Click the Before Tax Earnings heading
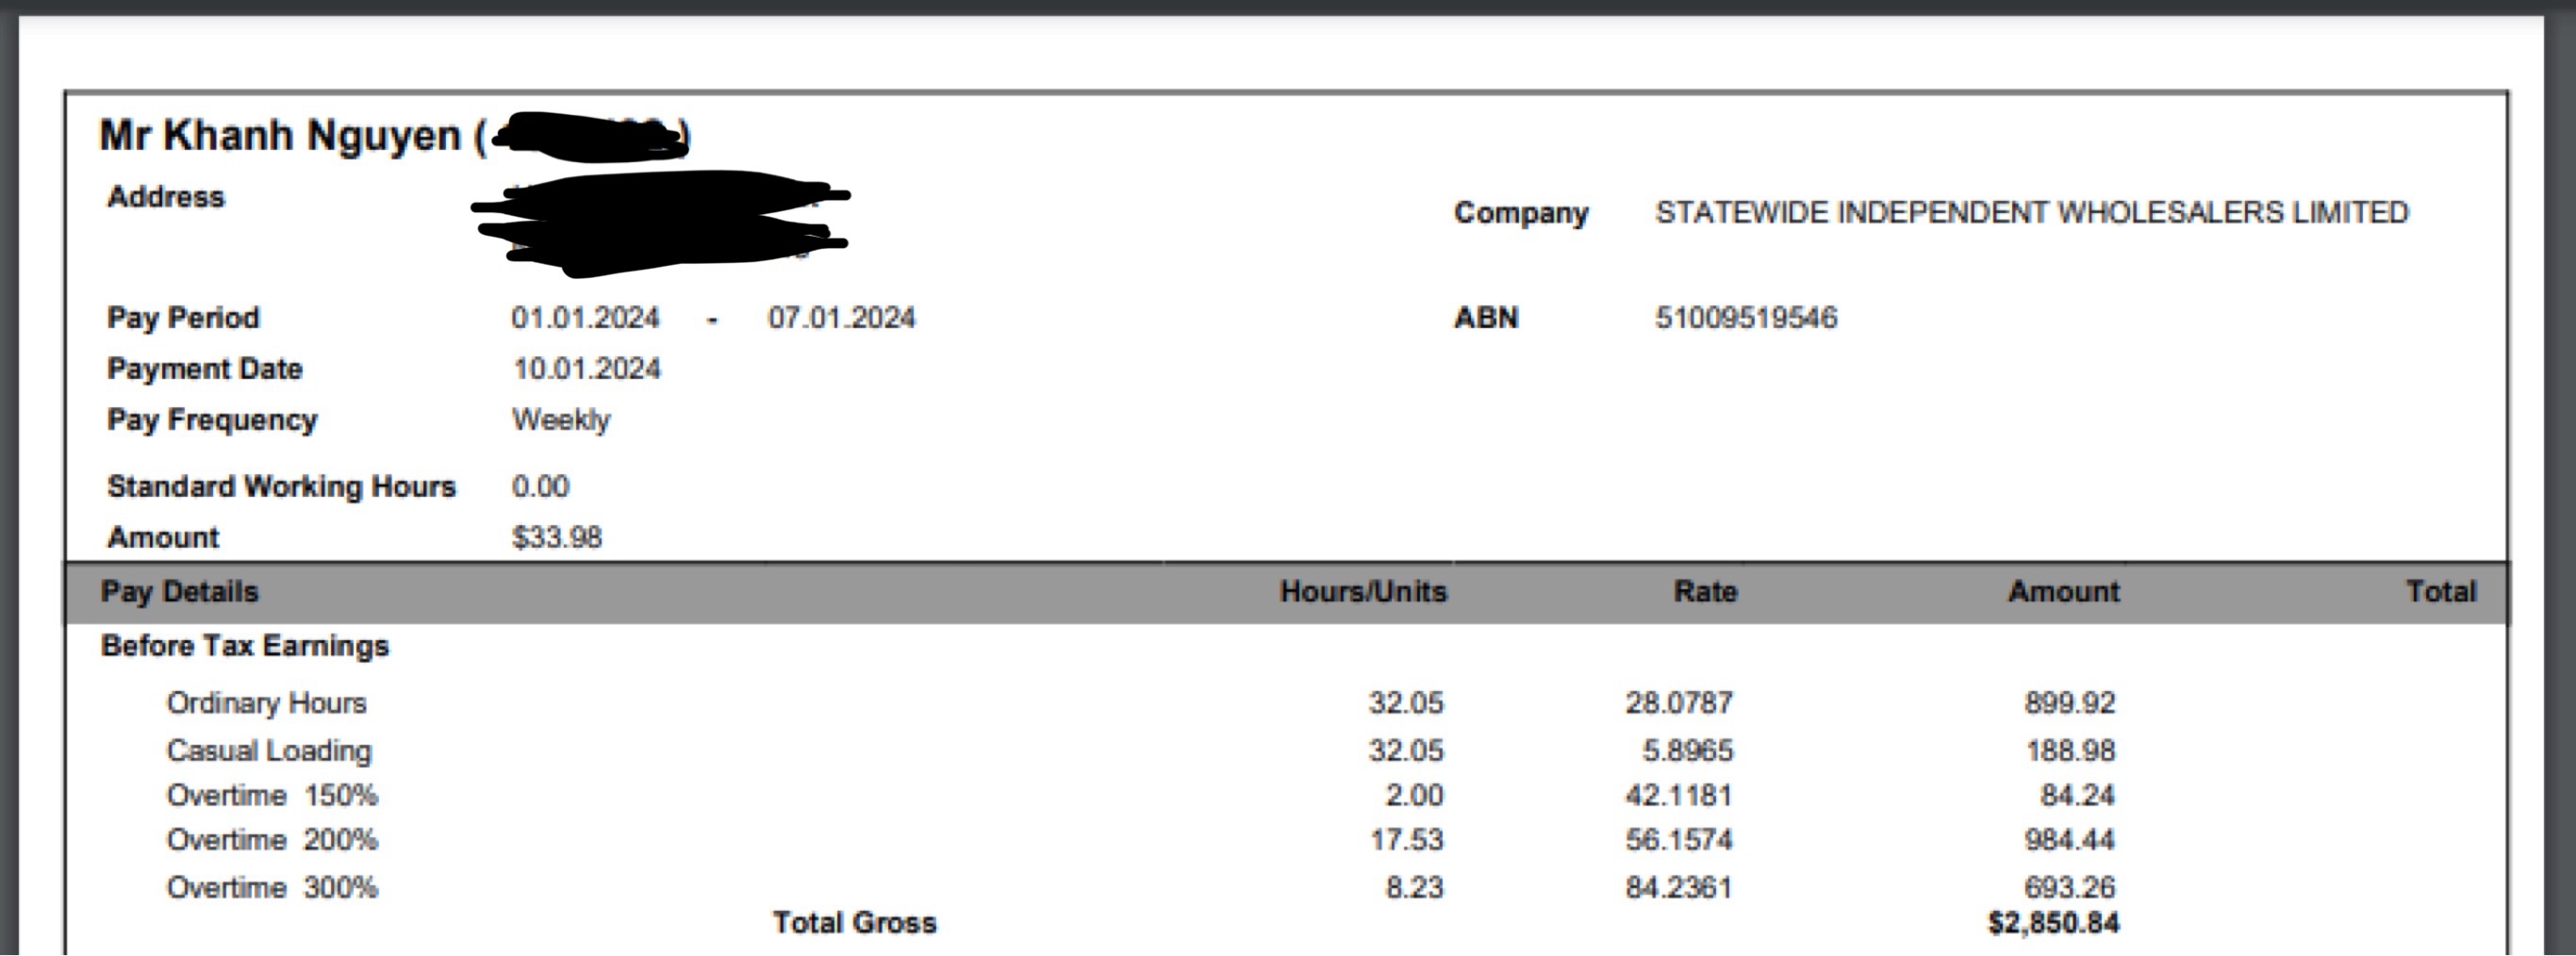This screenshot has width=2576, height=956. point(245,646)
